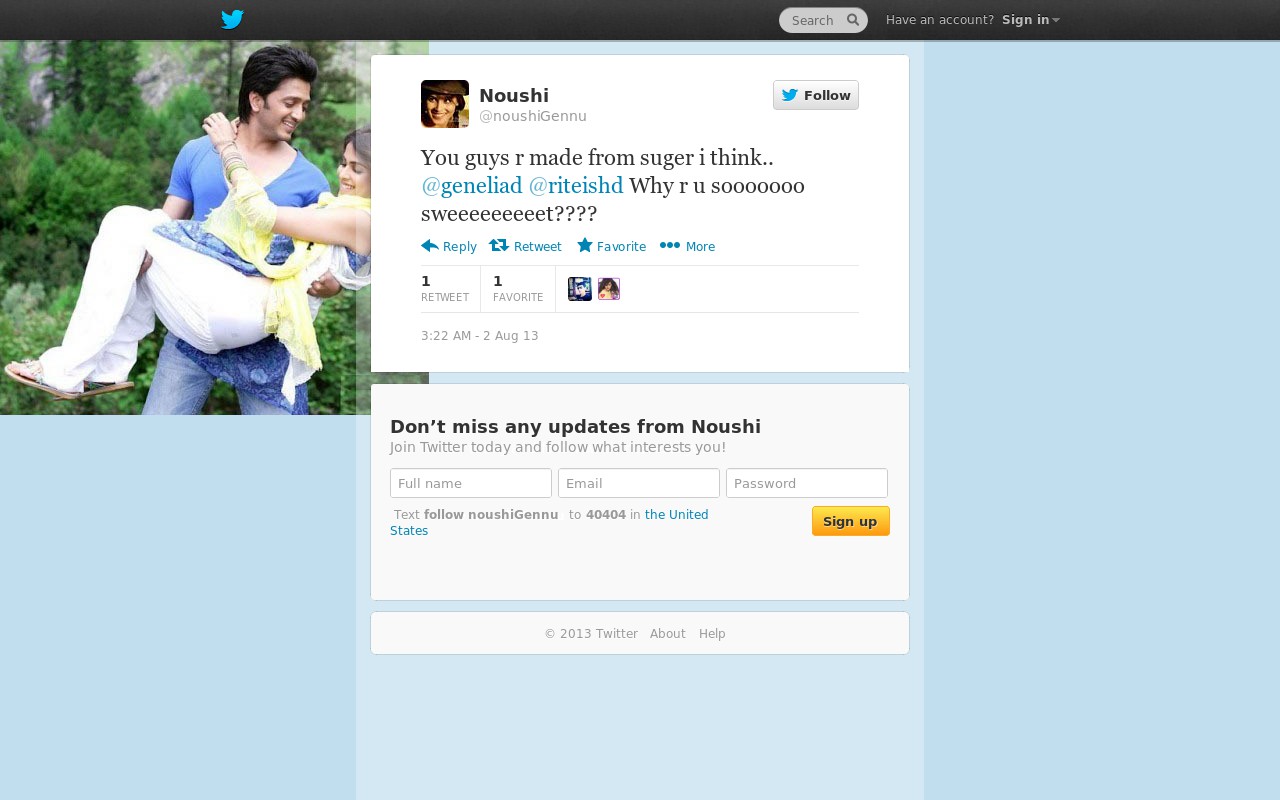Click the yellow Sign up button
Screen dimensions: 1280x800
851,521
